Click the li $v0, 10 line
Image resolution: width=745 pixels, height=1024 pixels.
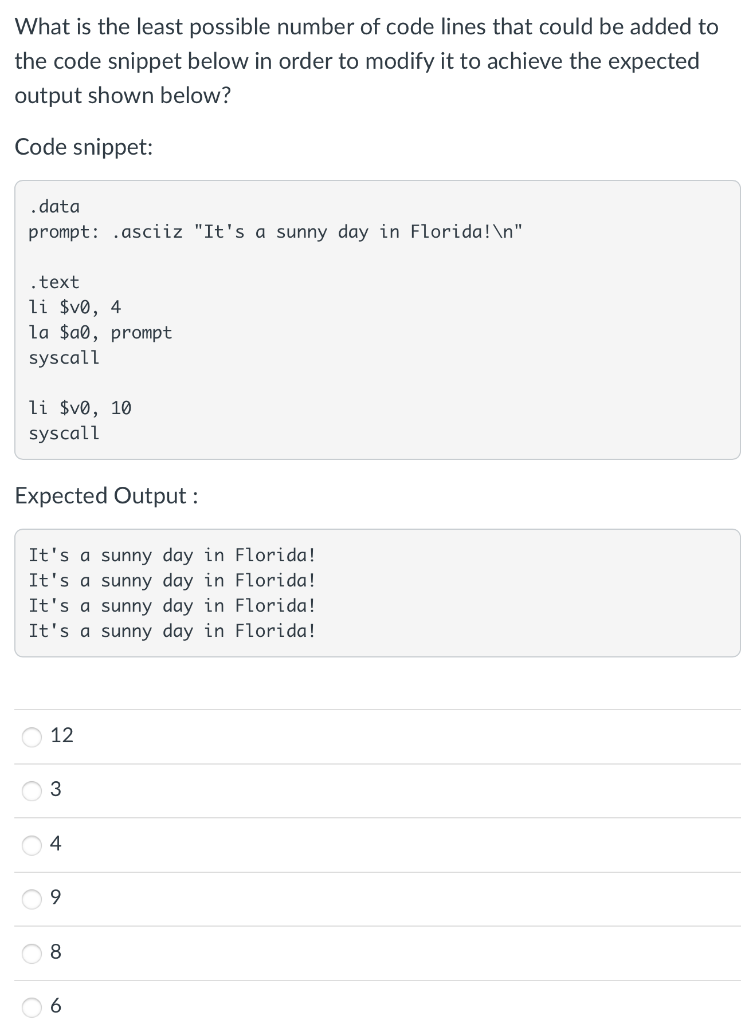[x=80, y=407]
